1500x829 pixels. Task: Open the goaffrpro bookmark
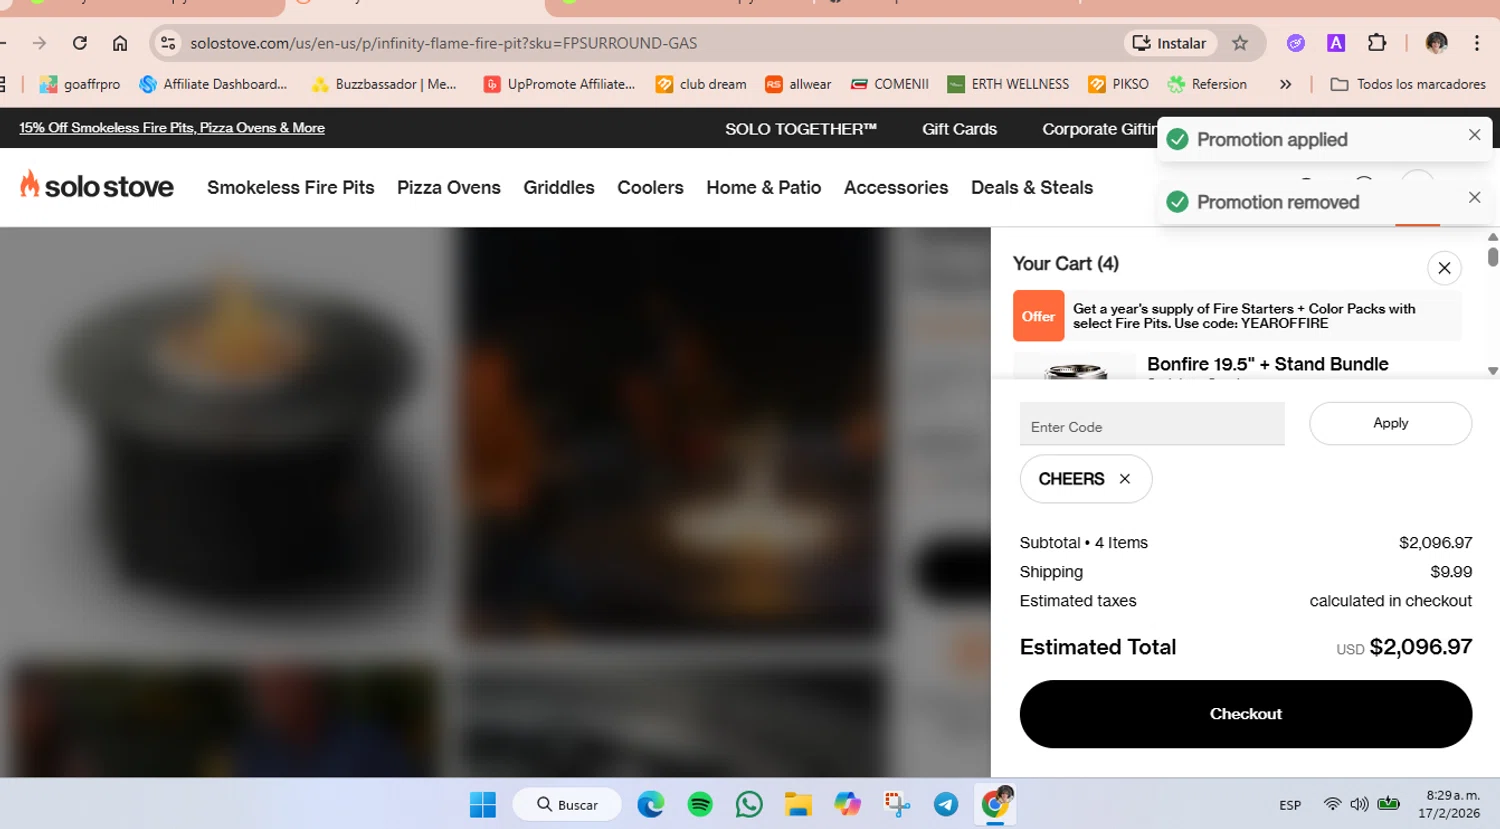[x=80, y=84]
